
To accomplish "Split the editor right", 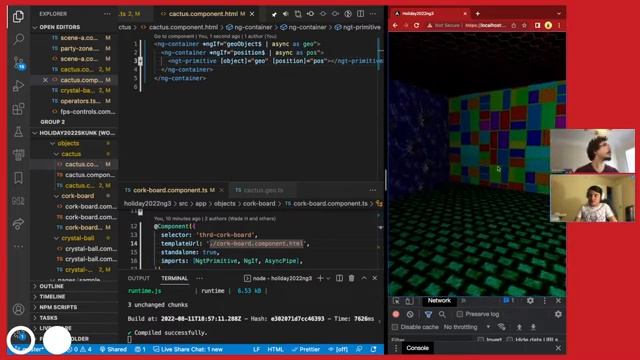I will tap(360, 13).
